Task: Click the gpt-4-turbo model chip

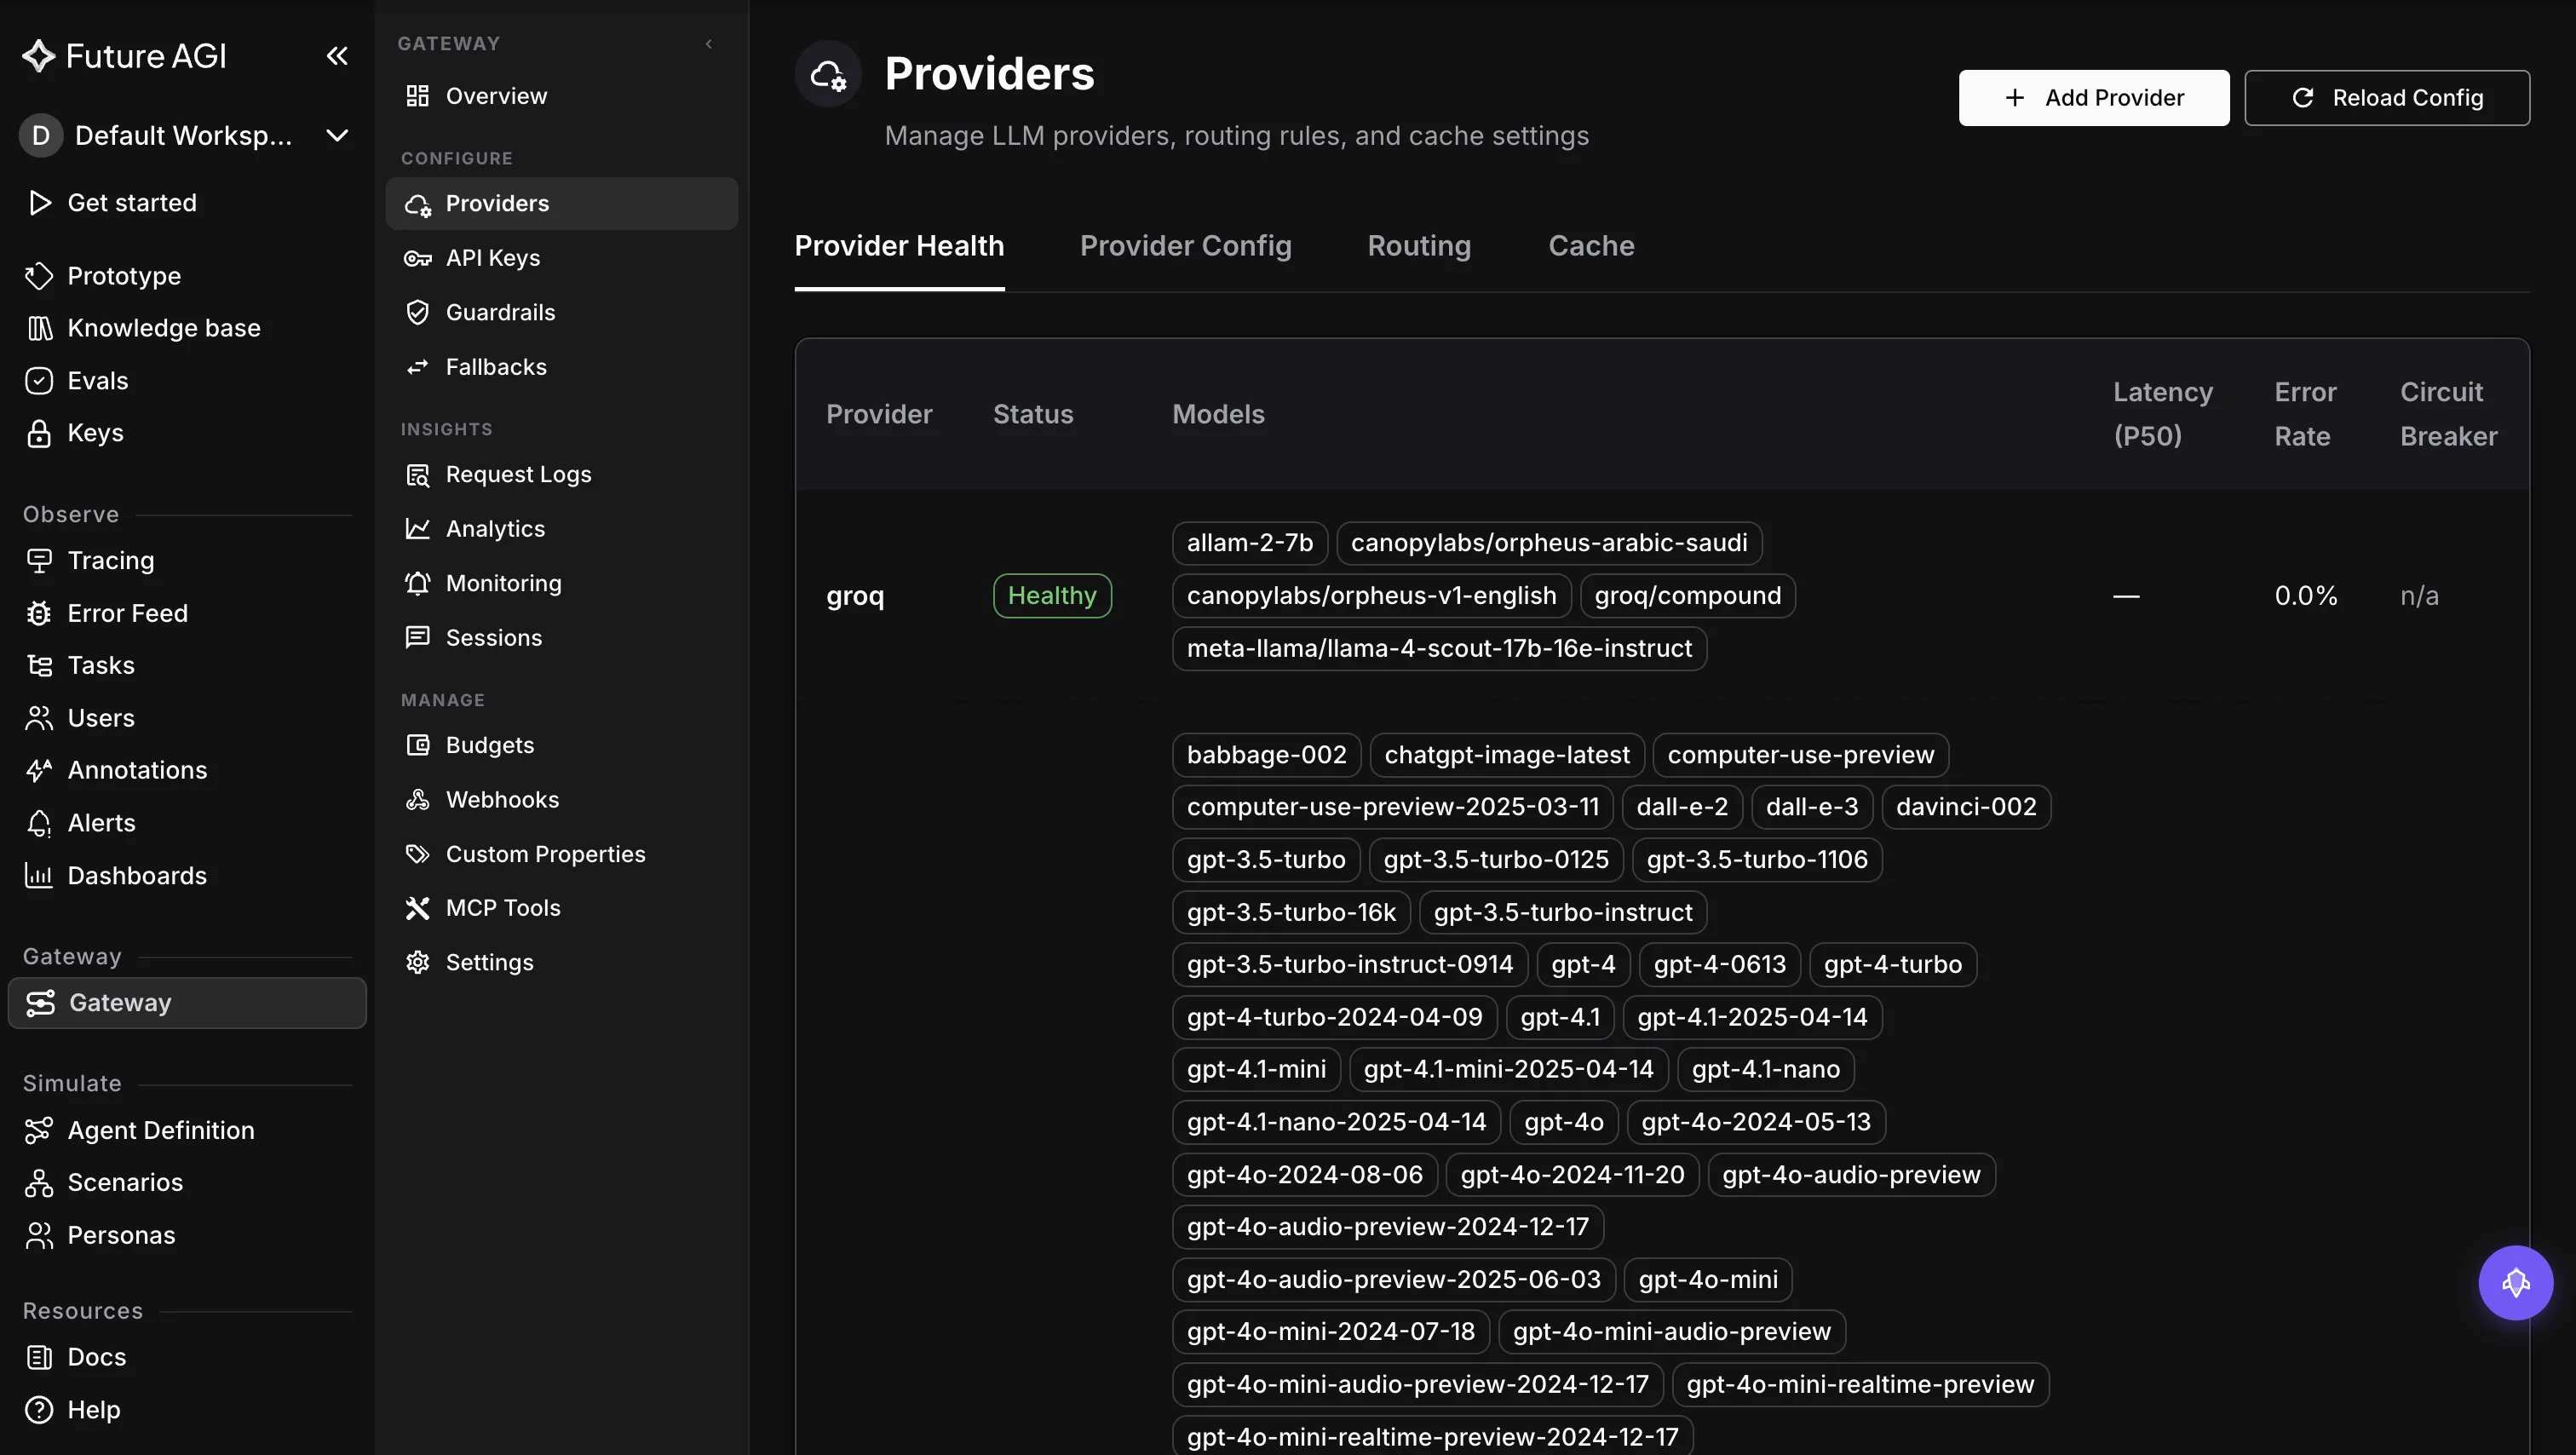Action: (x=1892, y=965)
